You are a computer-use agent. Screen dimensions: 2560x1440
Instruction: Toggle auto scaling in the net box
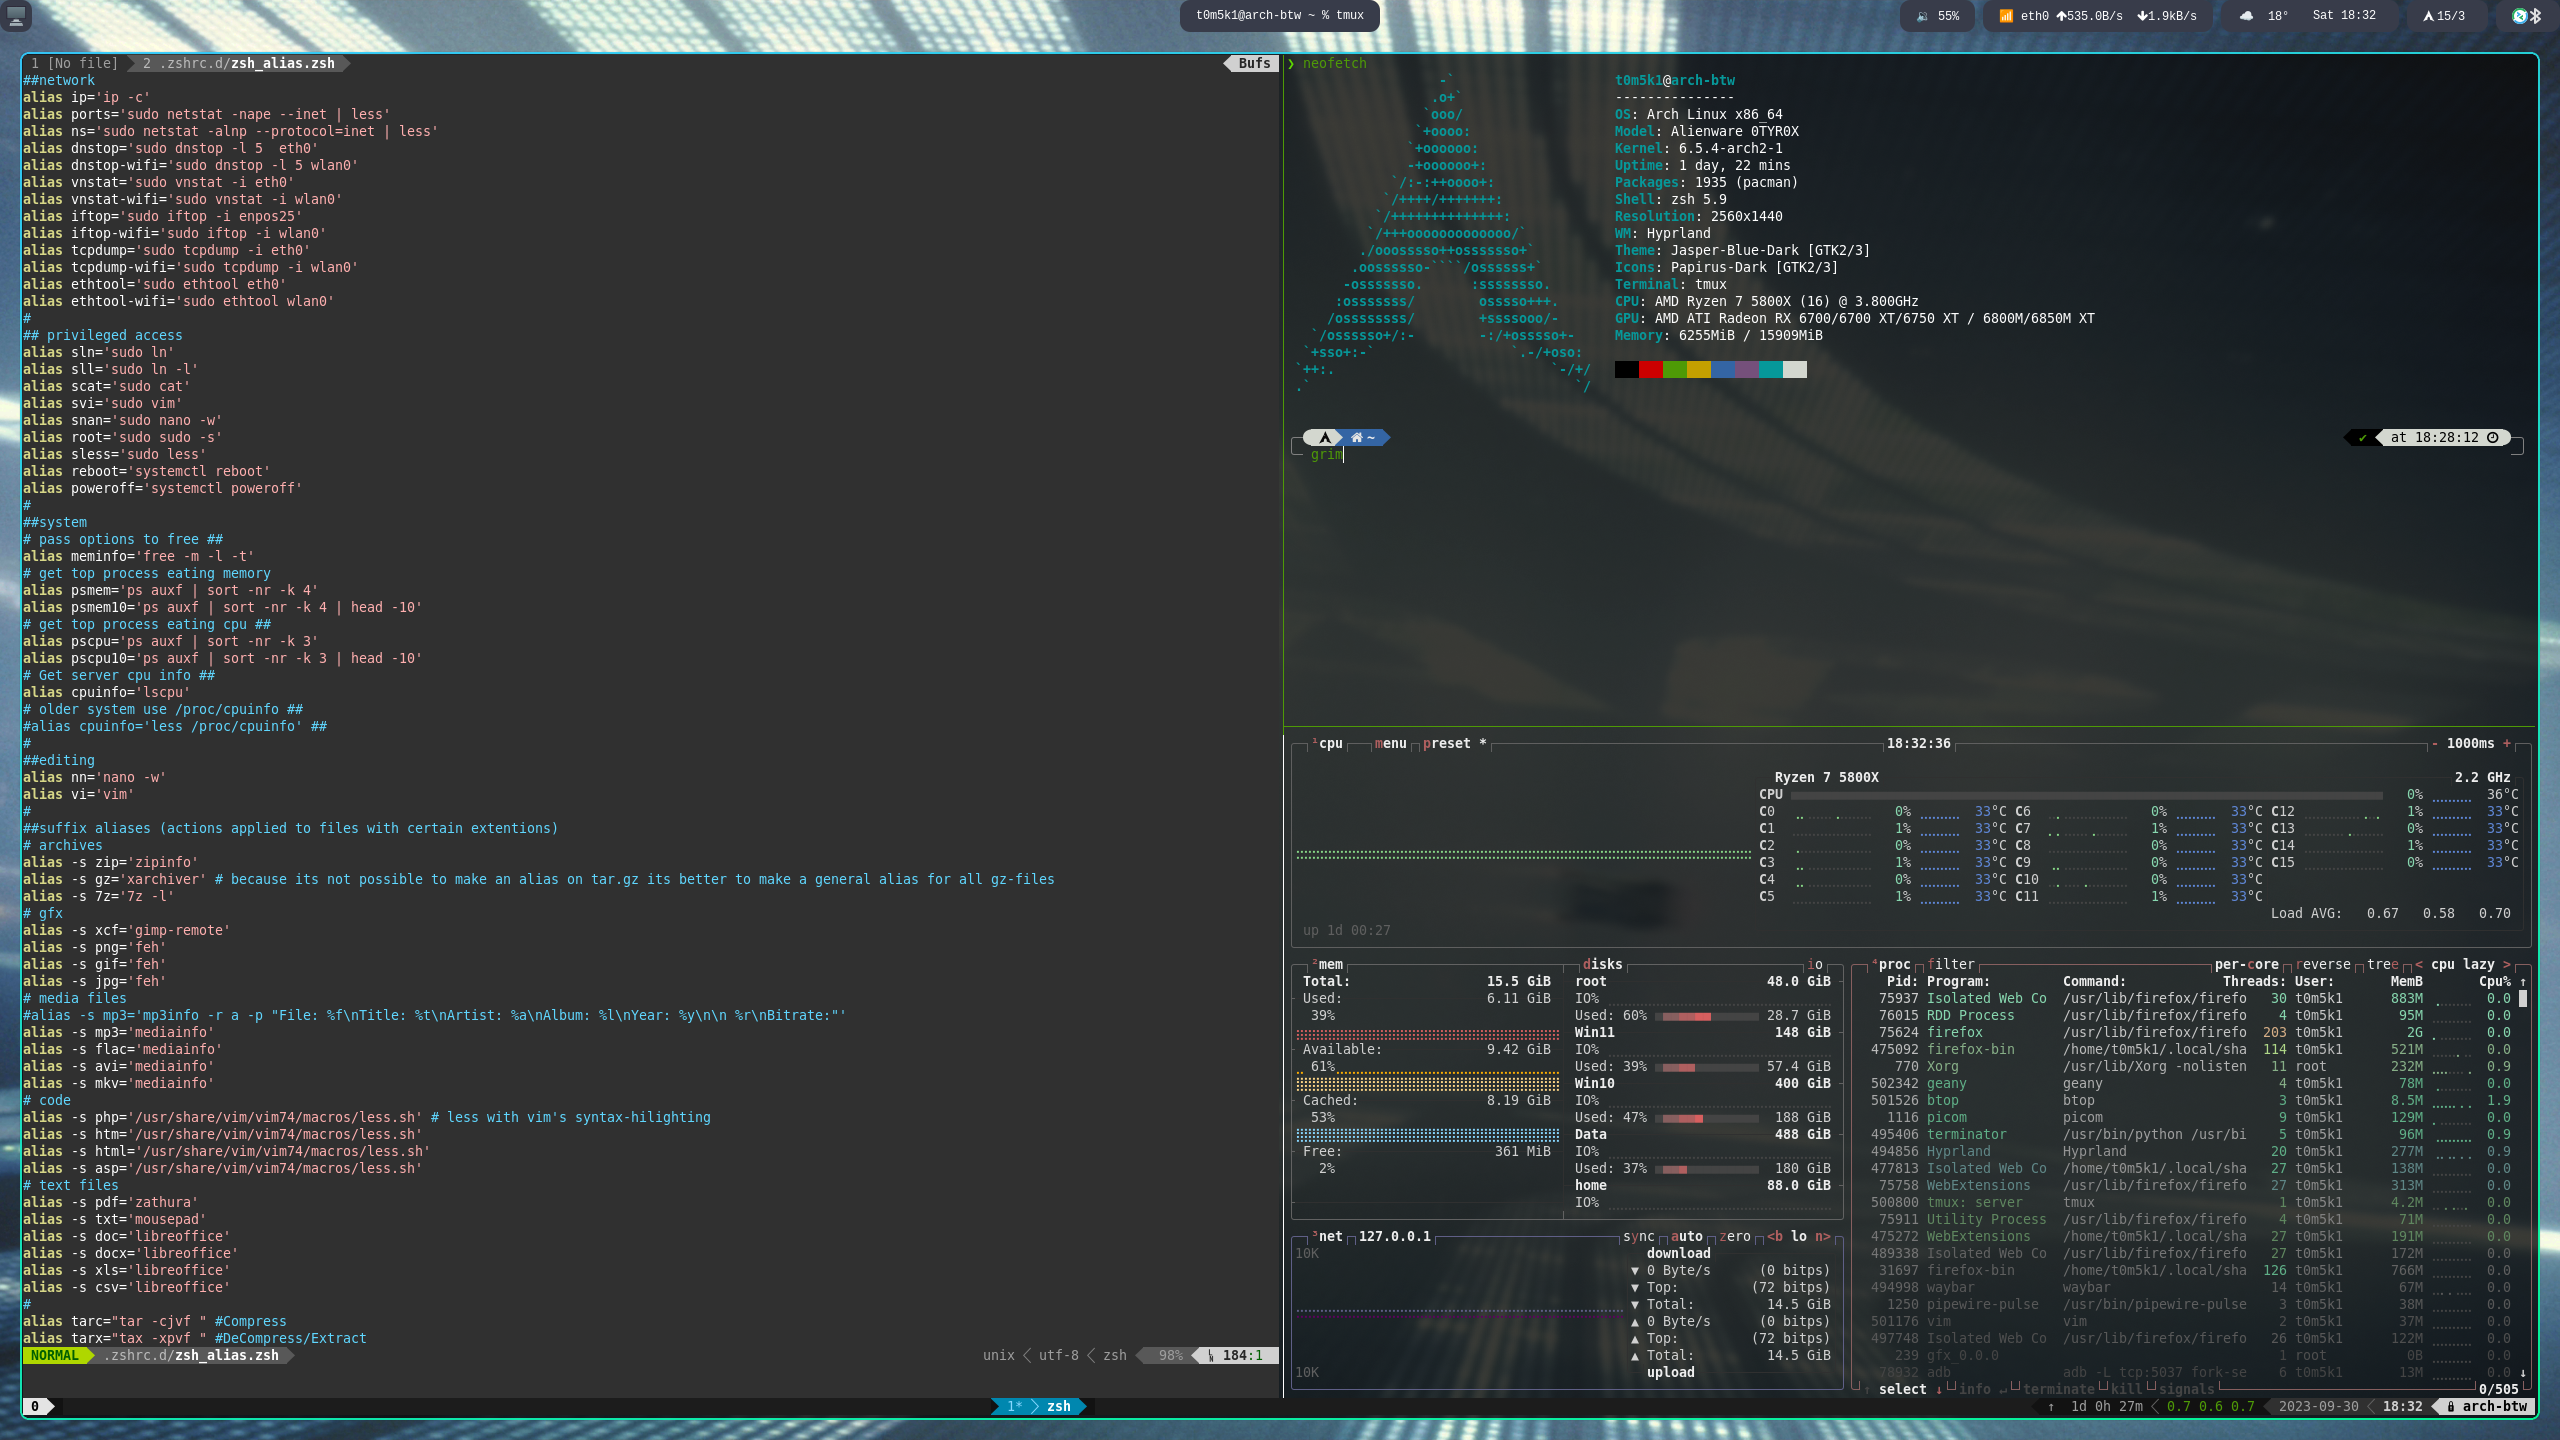pyautogui.click(x=1687, y=1236)
